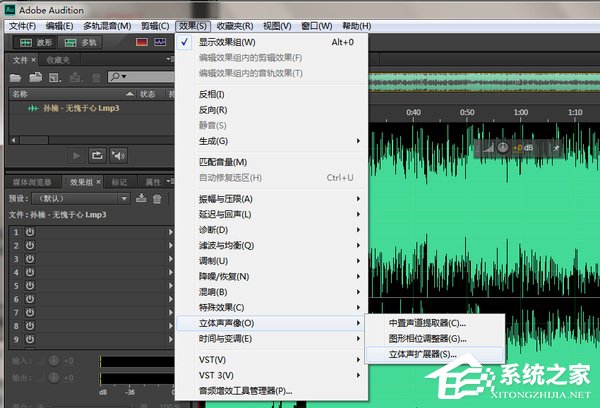This screenshot has width=600, height=408.
Task: Expand the 混响(B) submenu
Action: (271, 292)
